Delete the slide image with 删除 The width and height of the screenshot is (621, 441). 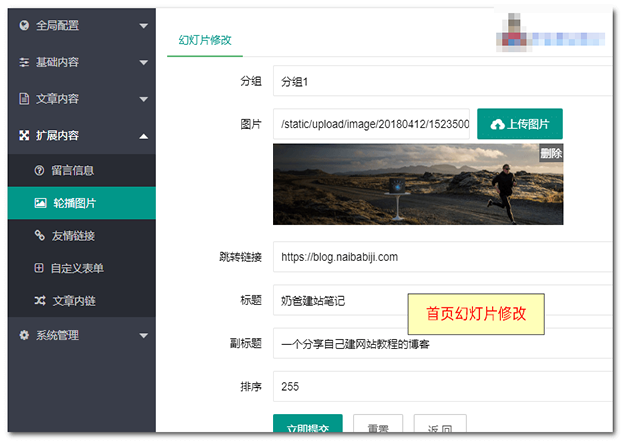coord(551,153)
